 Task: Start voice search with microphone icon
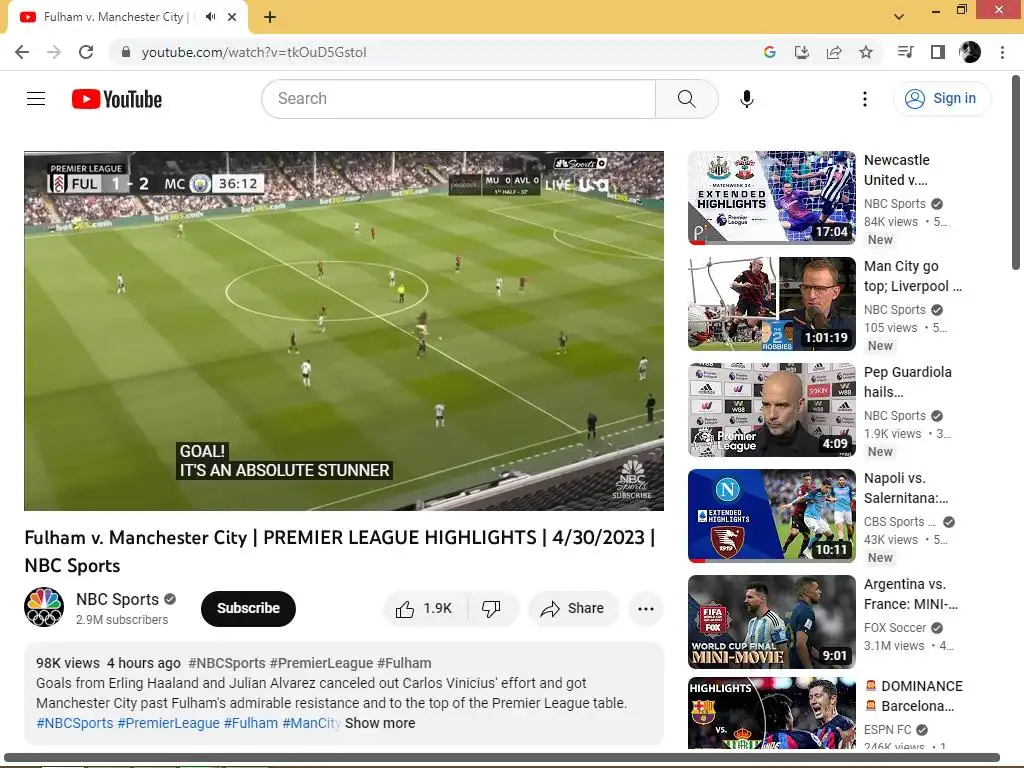(746, 99)
